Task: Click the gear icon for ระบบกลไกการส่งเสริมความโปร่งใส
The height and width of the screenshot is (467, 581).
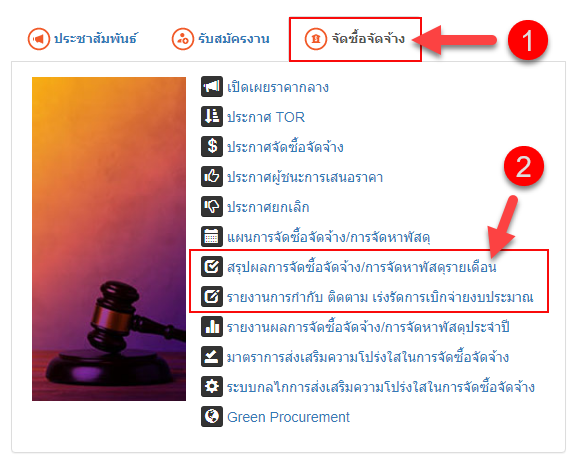Action: [212, 387]
